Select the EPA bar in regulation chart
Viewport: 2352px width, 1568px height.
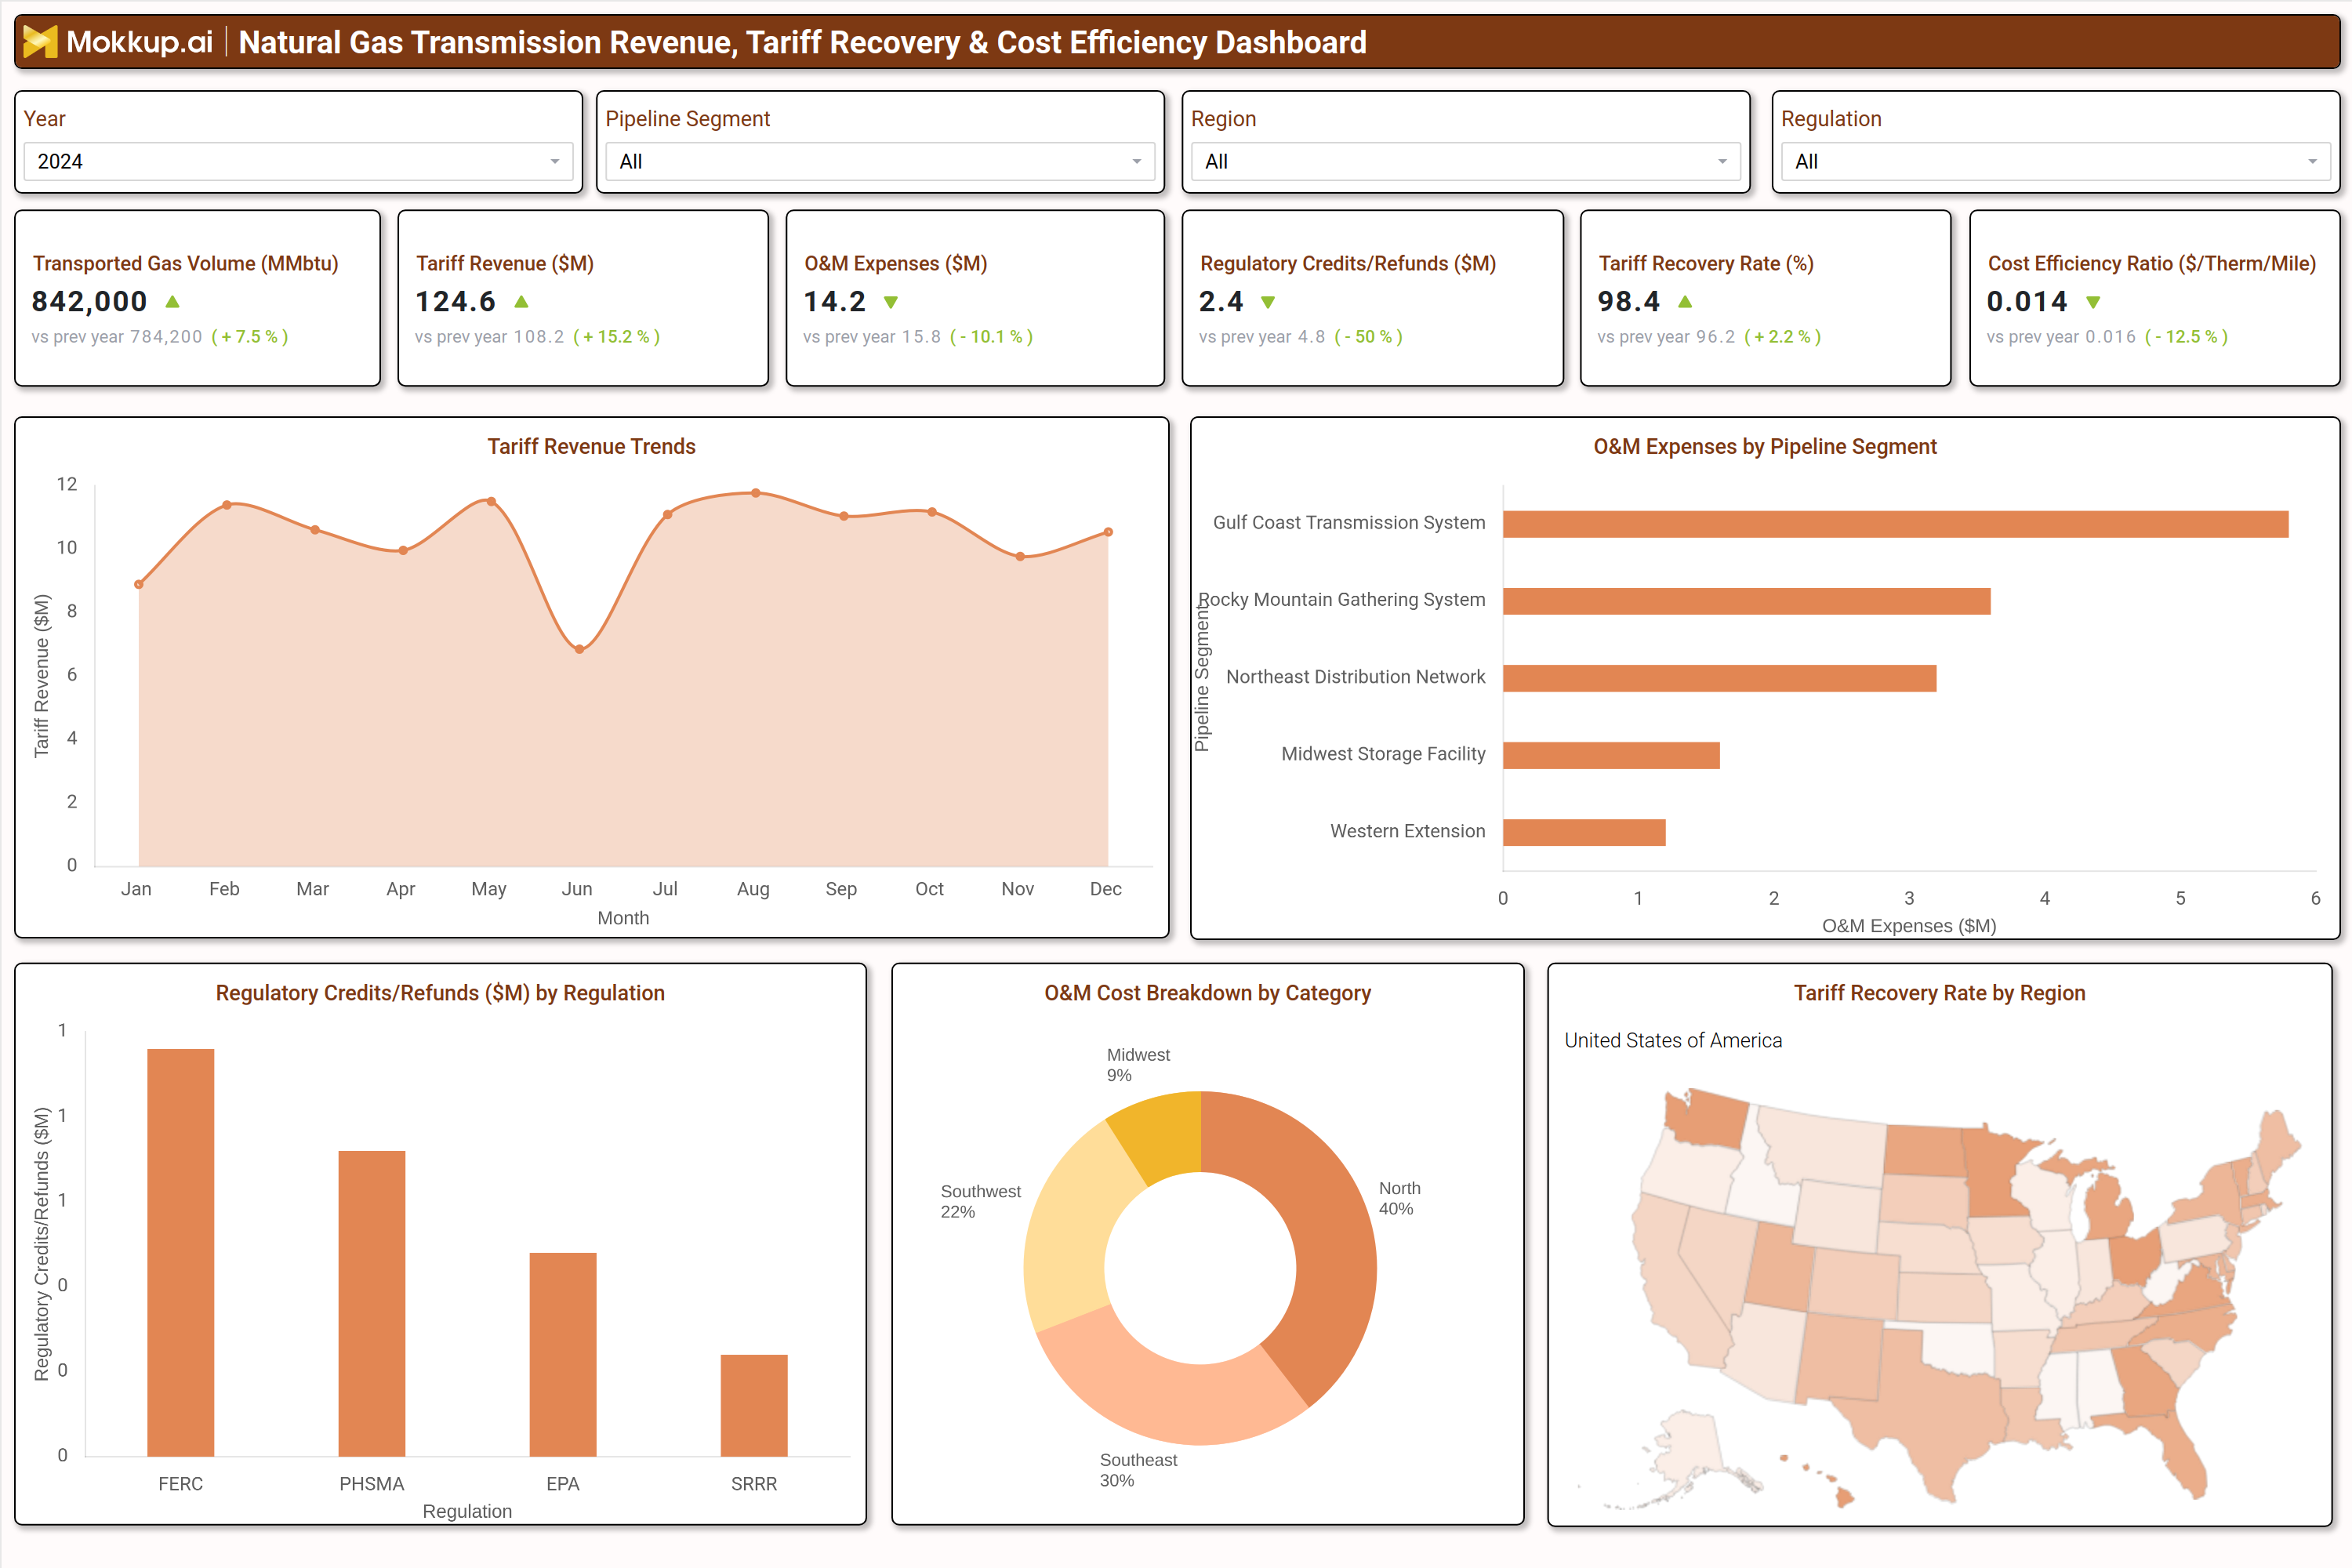tap(563, 1354)
